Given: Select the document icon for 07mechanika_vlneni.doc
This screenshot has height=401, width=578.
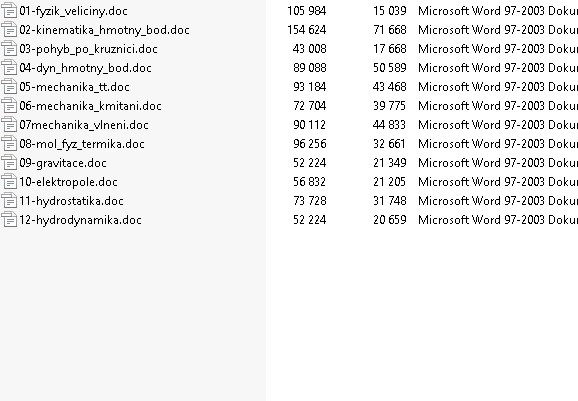Looking at the screenshot, I should pos(9,125).
